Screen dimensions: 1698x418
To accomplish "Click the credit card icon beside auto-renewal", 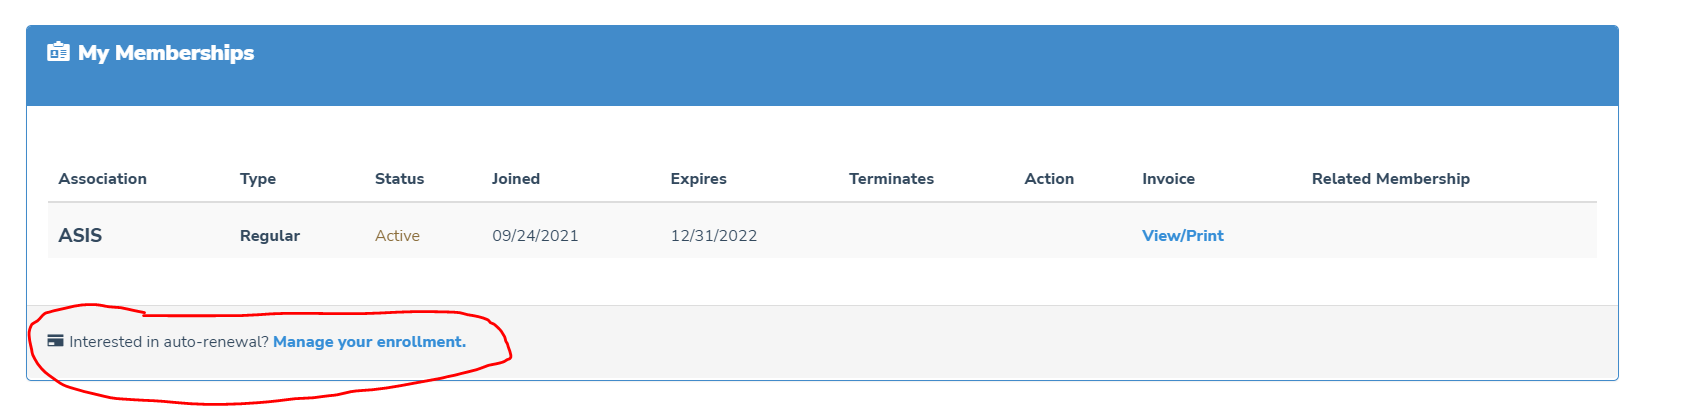I will [56, 341].
